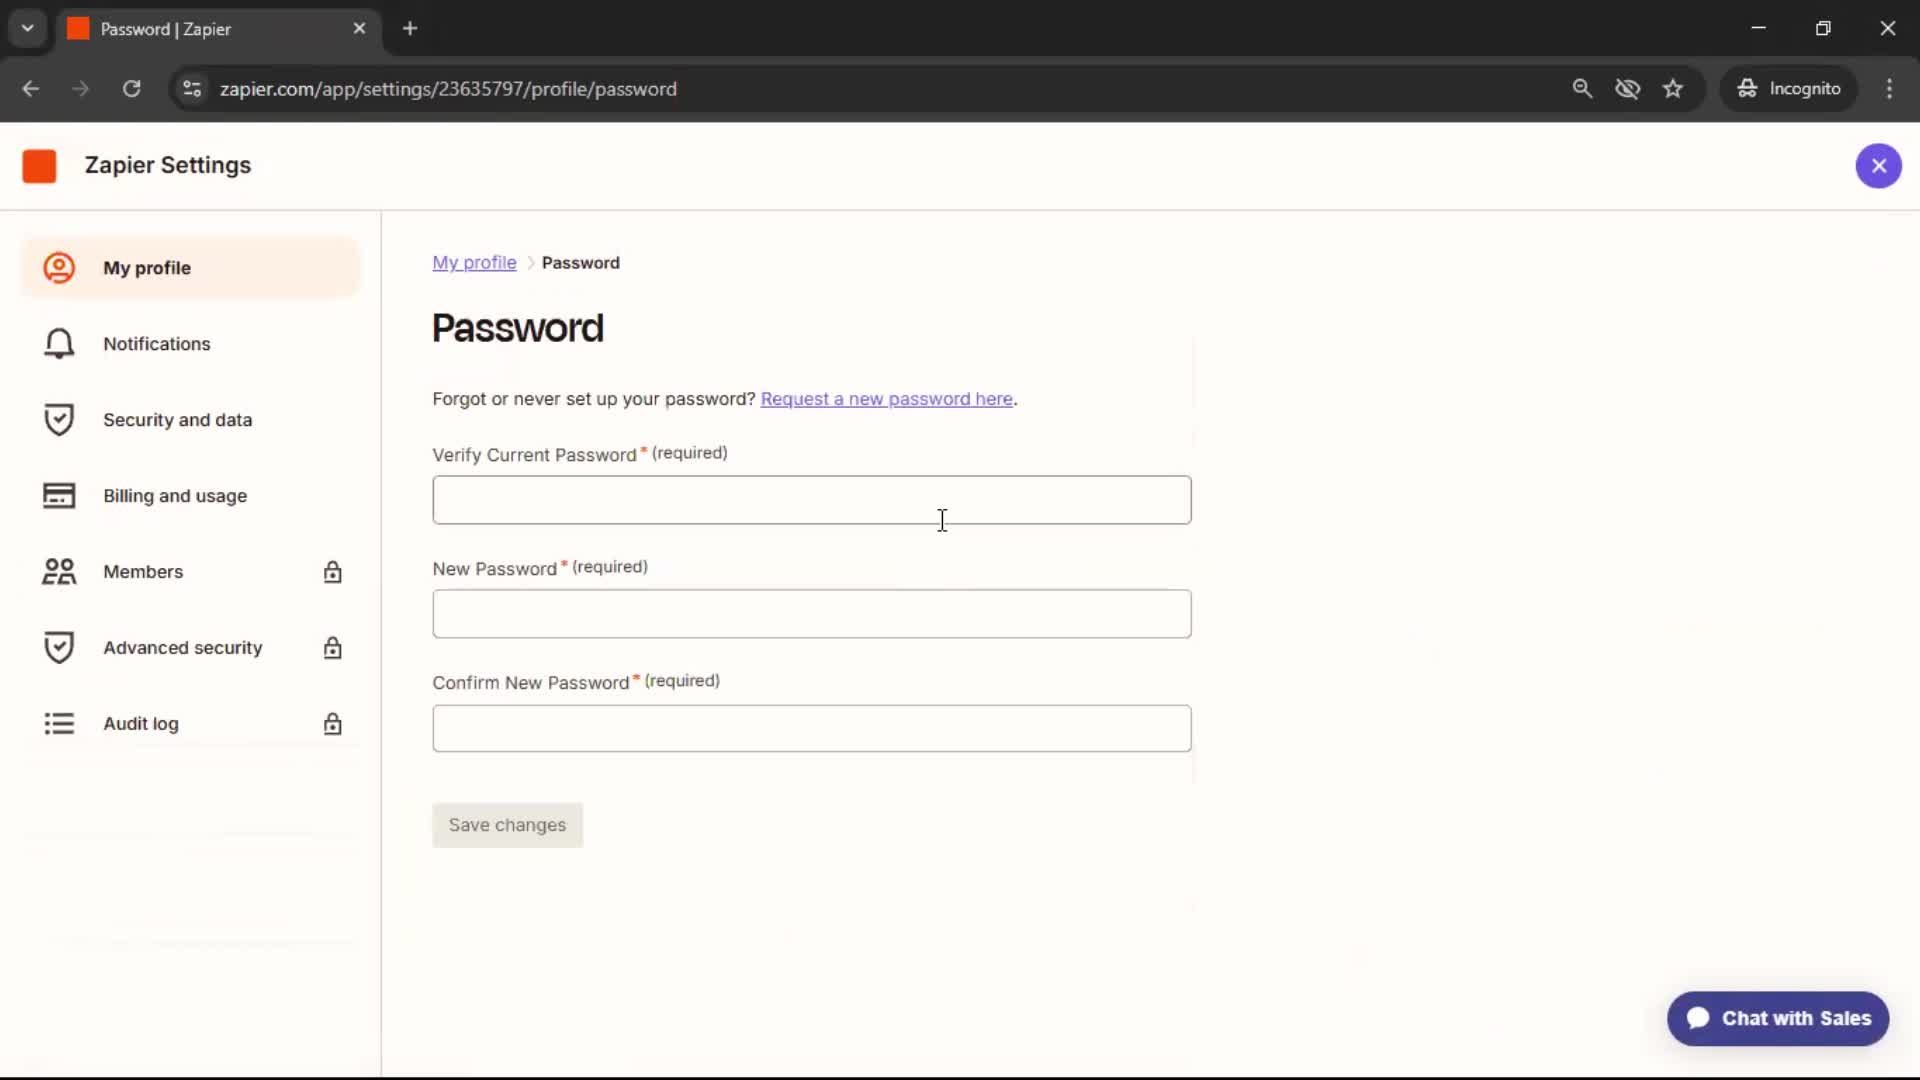Click the My profile breadcrumb link

pos(474,263)
